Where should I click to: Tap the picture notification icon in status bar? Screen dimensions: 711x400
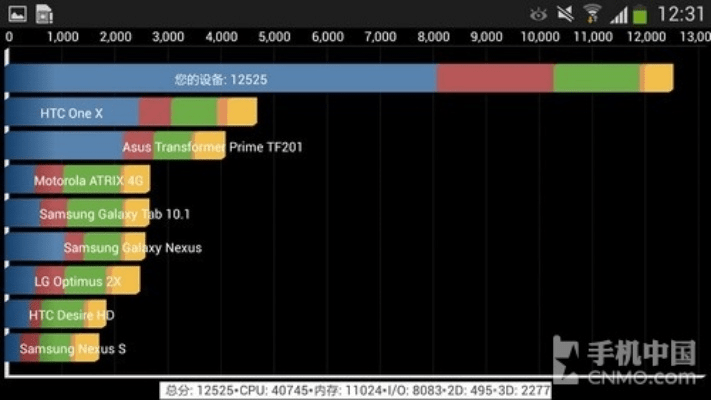pyautogui.click(x=14, y=13)
